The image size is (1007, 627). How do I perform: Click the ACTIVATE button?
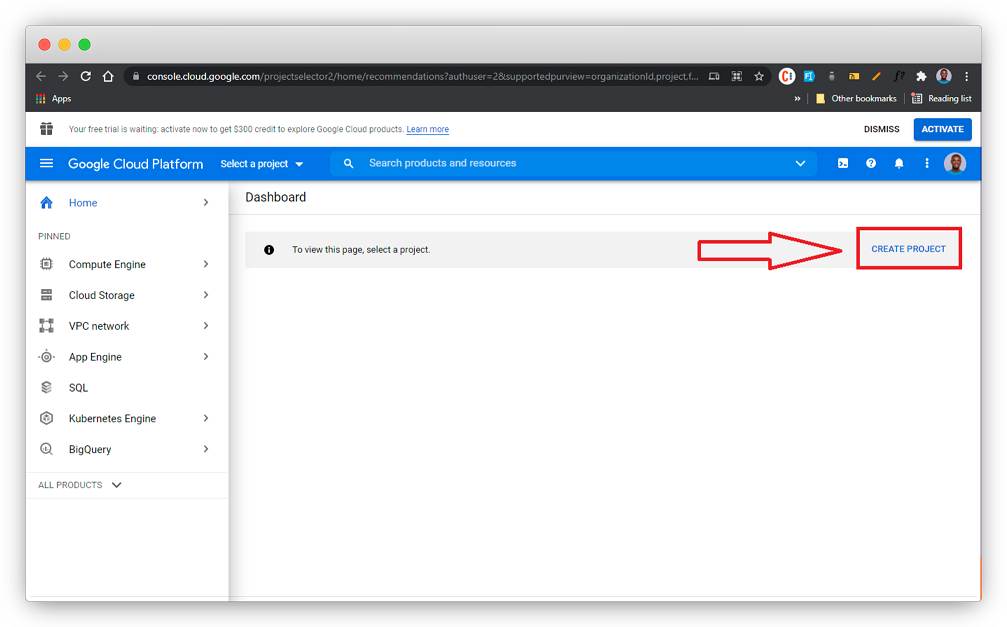point(942,129)
